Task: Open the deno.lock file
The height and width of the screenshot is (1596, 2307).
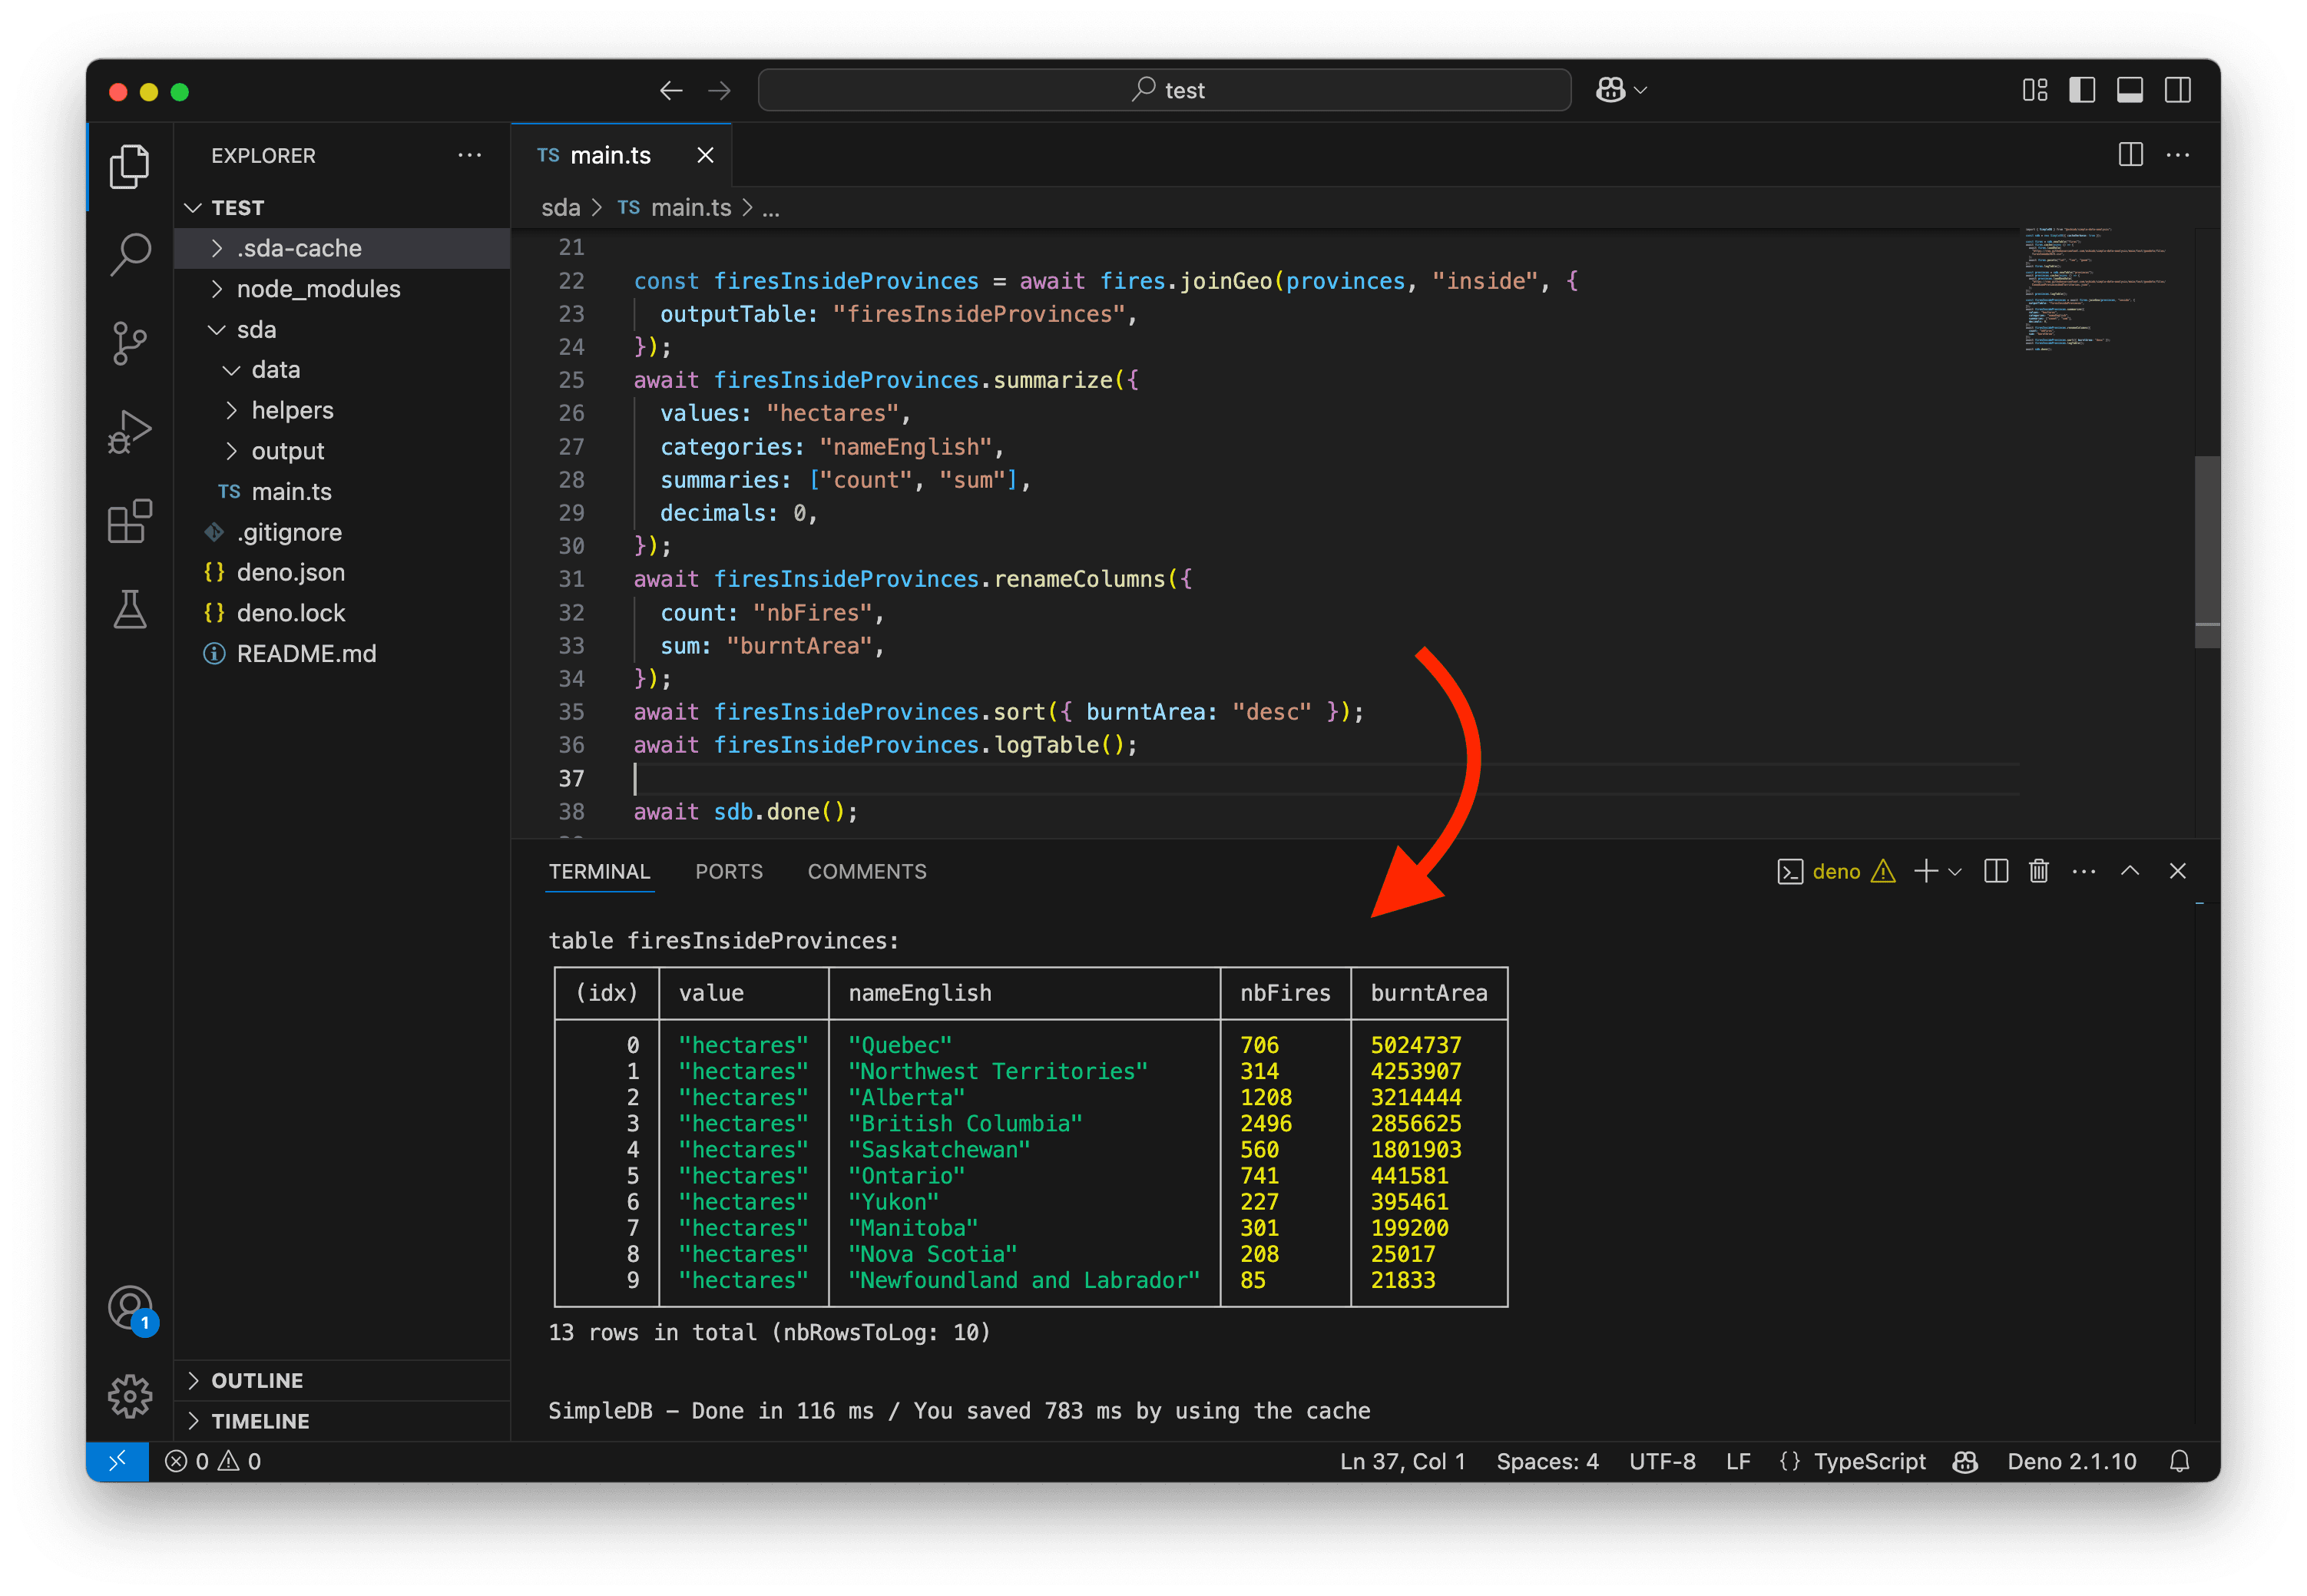Action: click(341, 613)
